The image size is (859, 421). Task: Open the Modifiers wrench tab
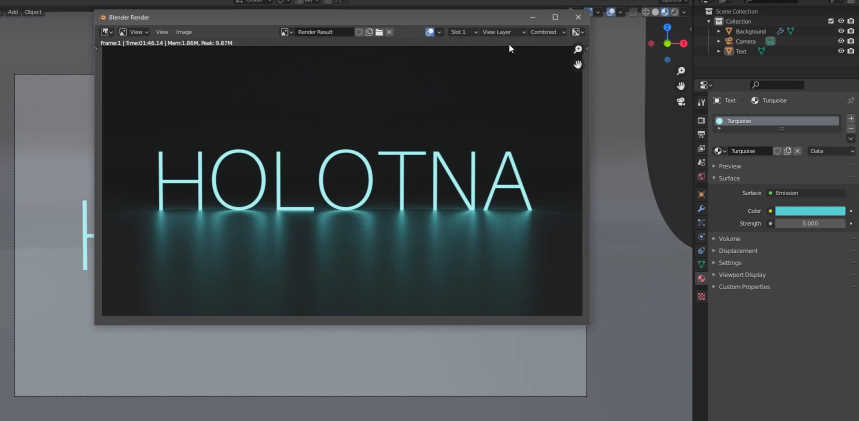pyautogui.click(x=701, y=209)
